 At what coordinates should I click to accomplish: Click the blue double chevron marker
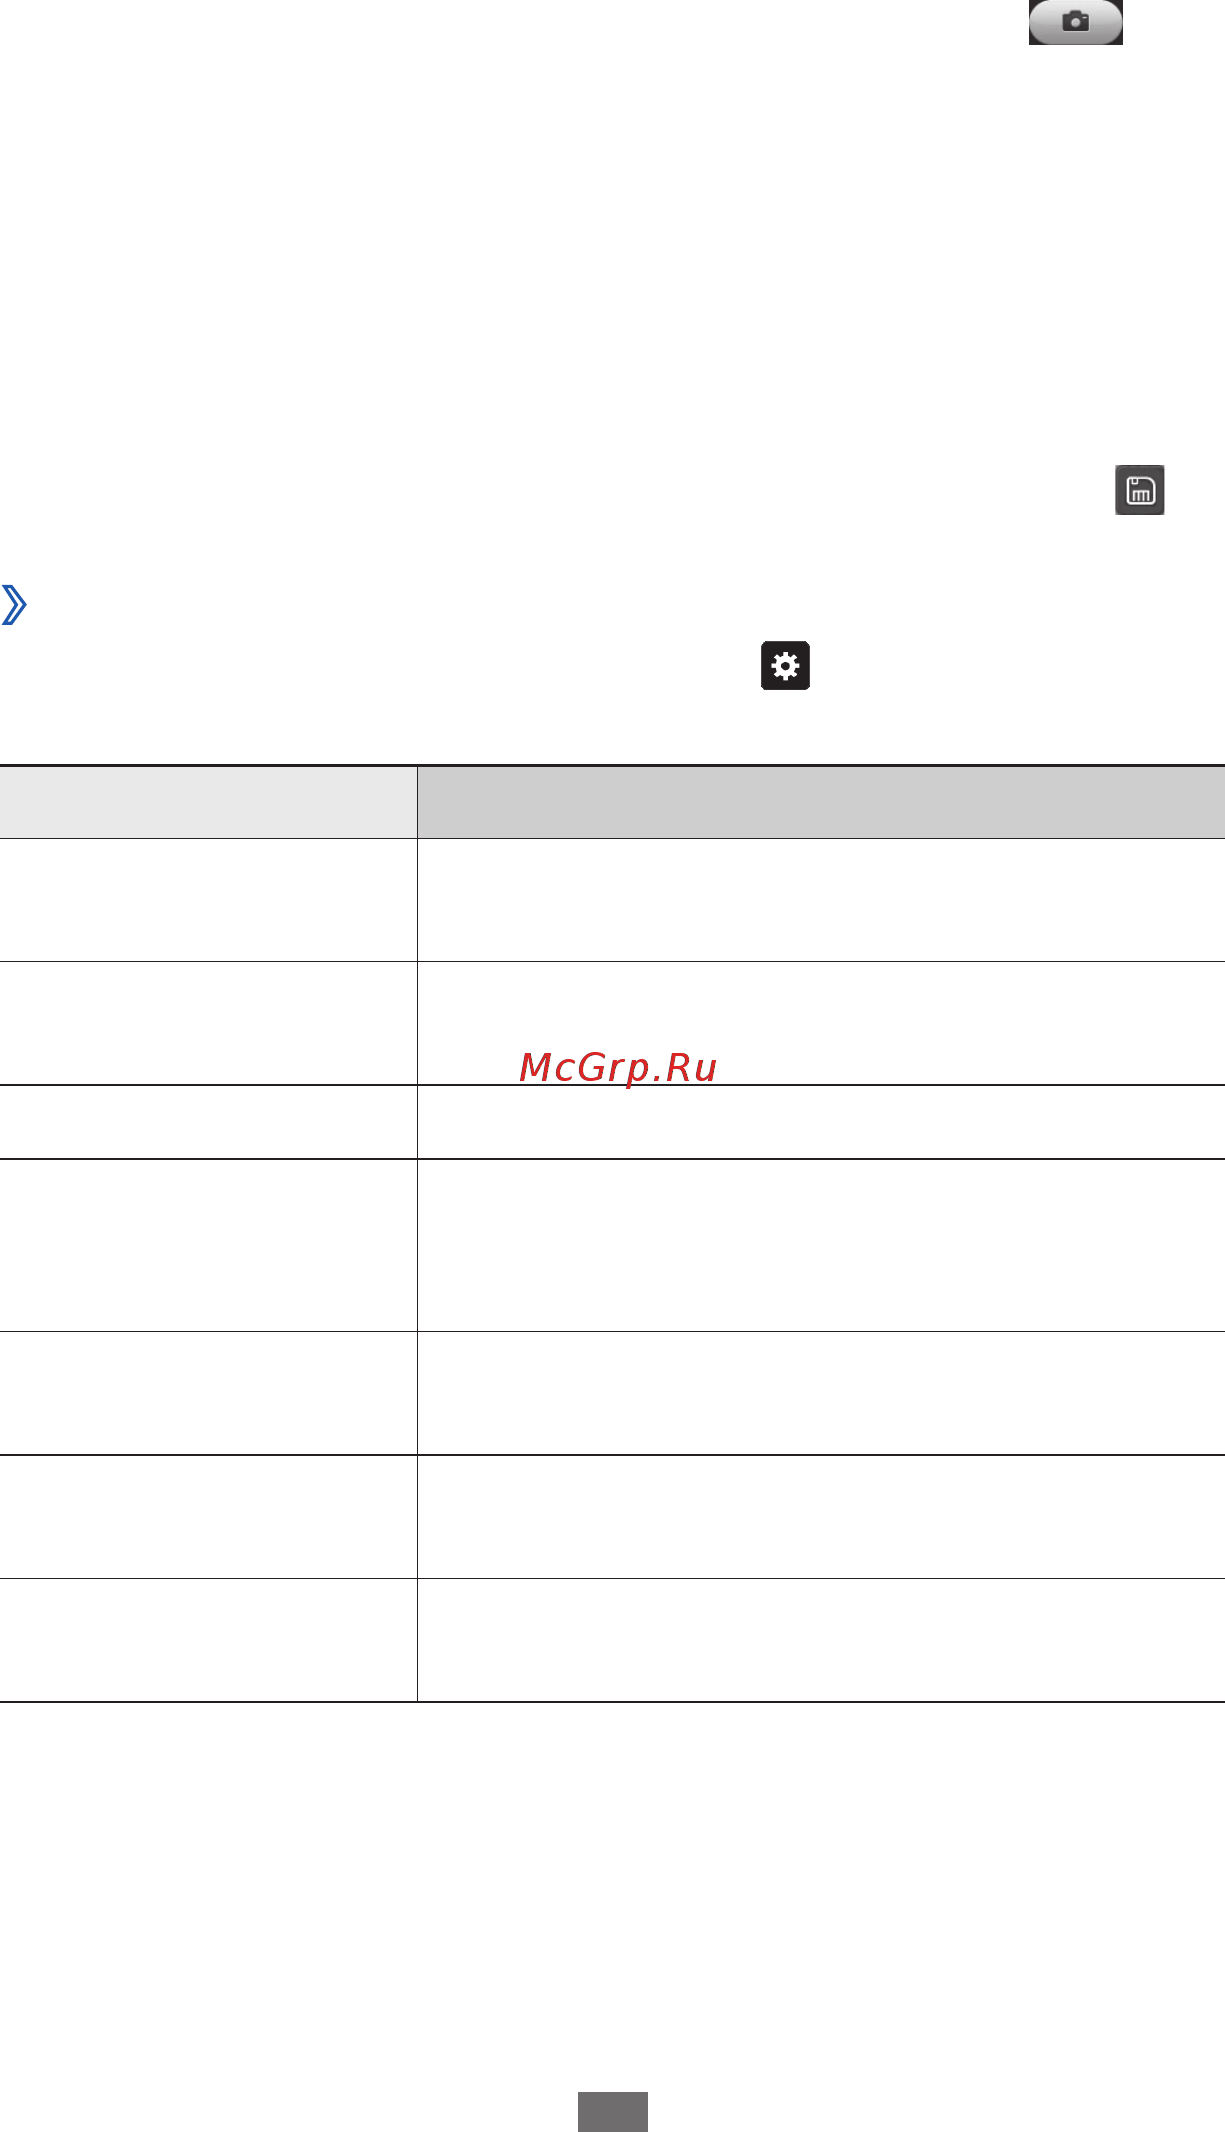[x=14, y=605]
